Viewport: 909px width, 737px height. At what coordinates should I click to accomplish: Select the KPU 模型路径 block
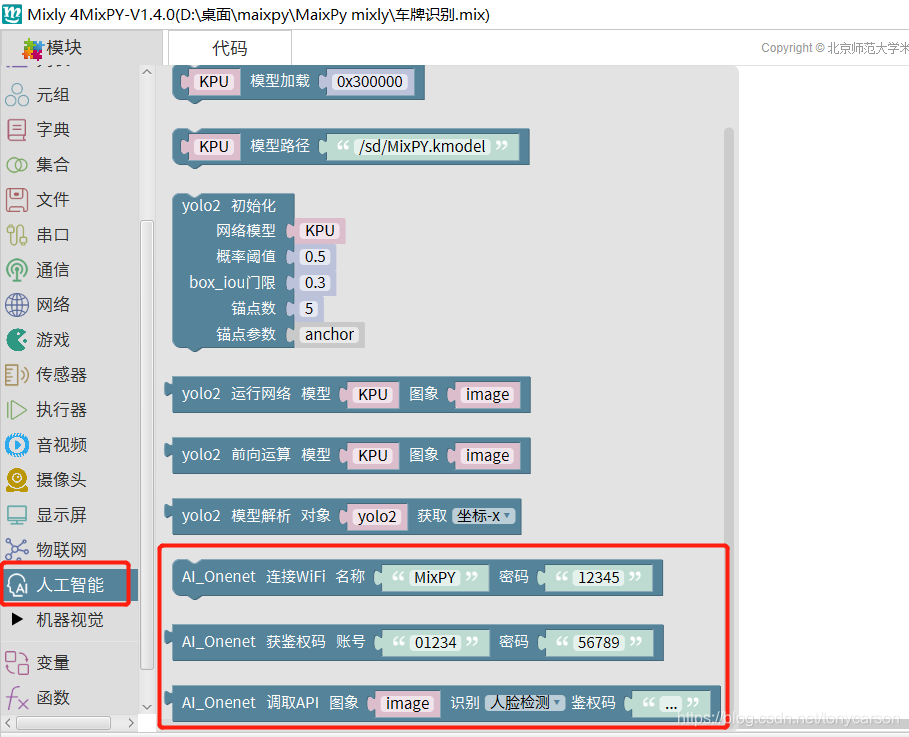pos(351,147)
